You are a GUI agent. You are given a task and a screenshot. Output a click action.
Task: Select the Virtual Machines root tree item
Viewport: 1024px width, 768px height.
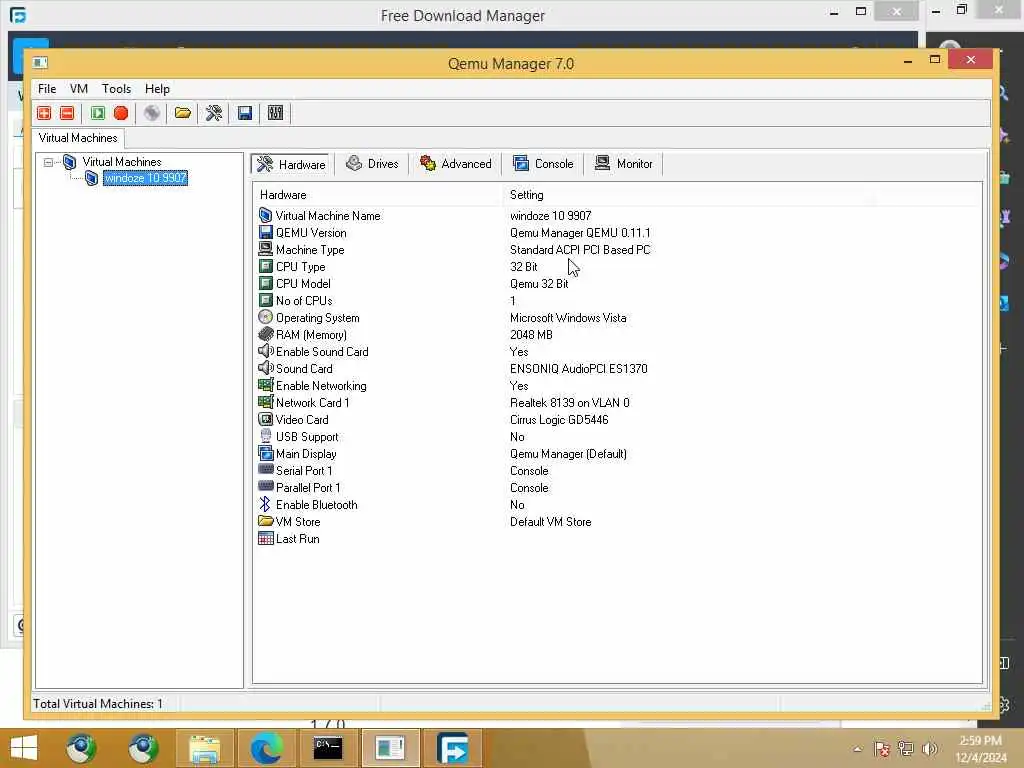click(x=121, y=161)
